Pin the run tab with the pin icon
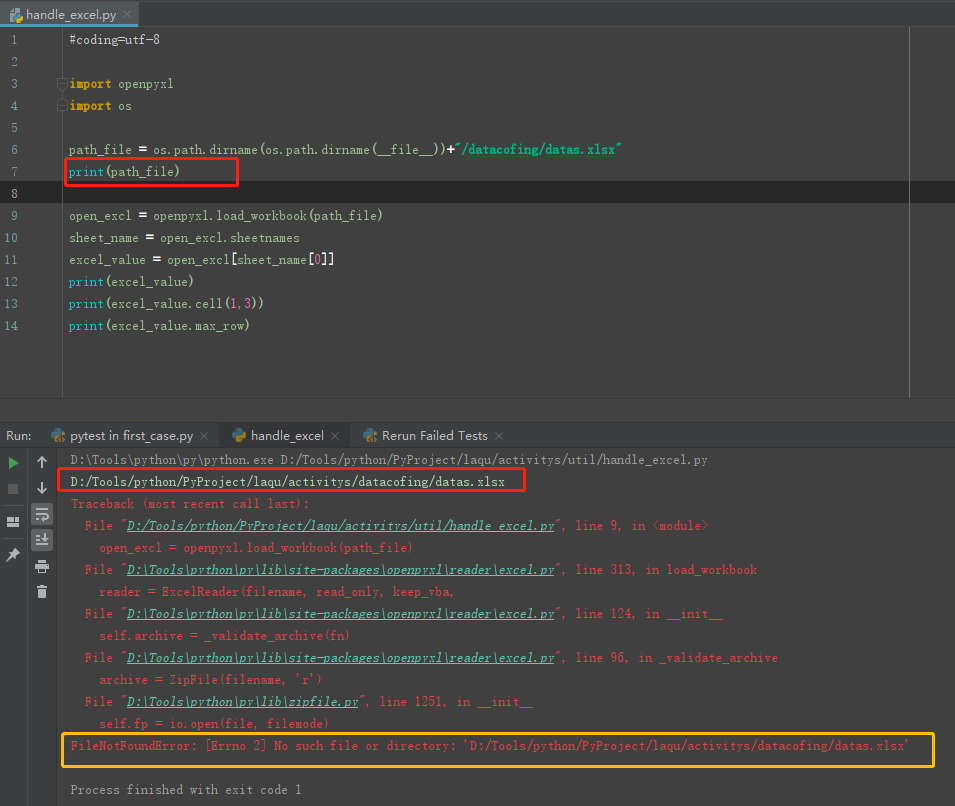The width and height of the screenshot is (955, 806). coord(13,554)
